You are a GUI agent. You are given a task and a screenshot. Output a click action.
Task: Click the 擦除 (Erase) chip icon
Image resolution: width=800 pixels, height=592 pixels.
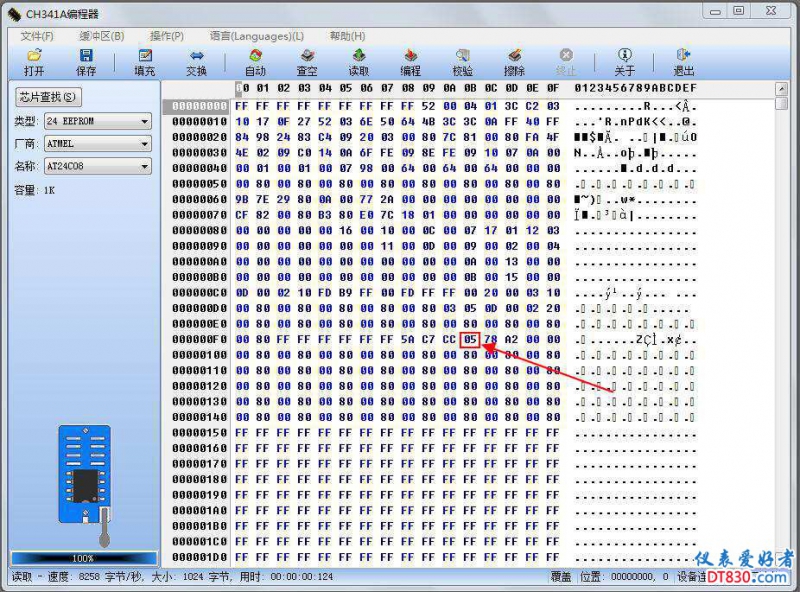pyautogui.click(x=515, y=62)
